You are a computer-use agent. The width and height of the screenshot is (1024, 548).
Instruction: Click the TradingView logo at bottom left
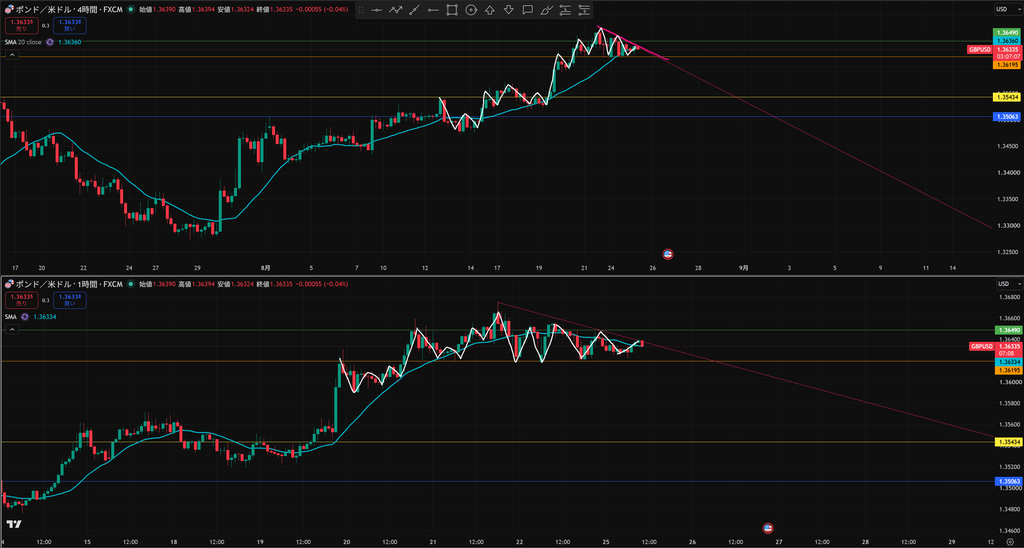click(x=14, y=524)
